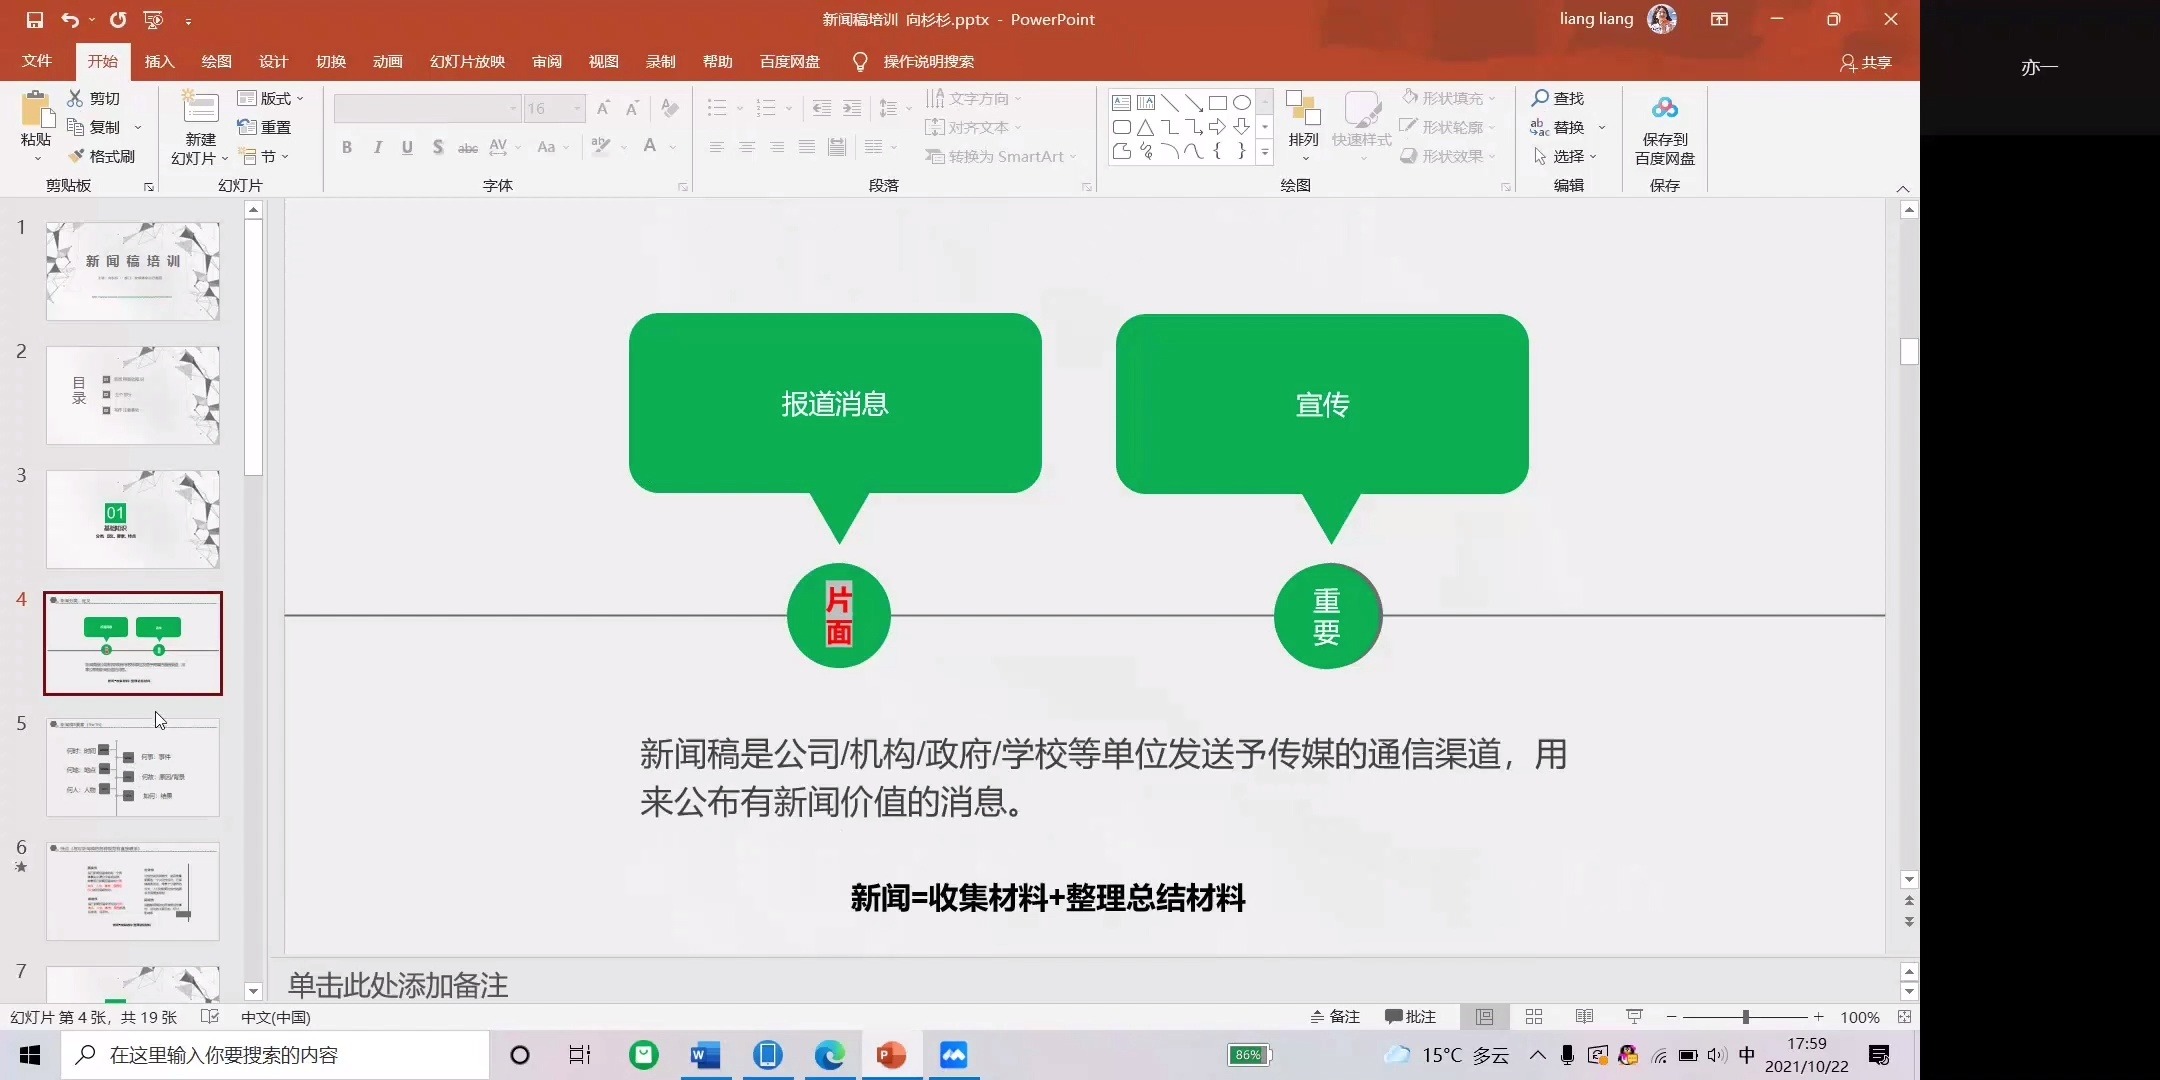Switch to the Insert (插入) tab

coord(159,61)
